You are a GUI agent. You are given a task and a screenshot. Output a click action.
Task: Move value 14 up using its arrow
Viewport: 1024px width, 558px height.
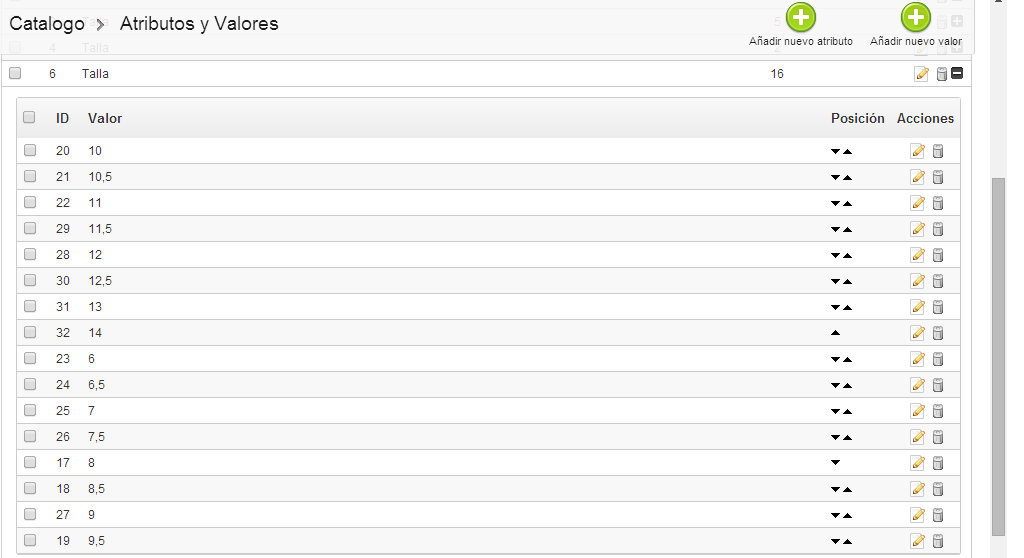coord(836,333)
